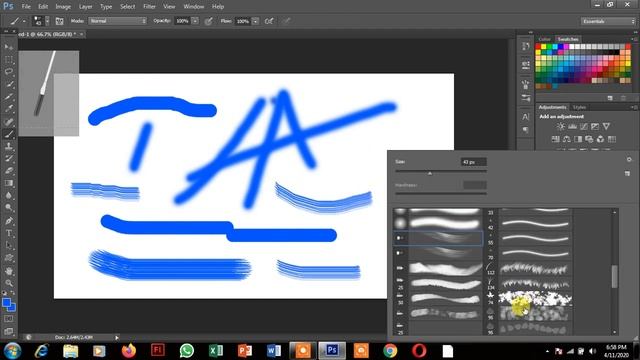This screenshot has width=640, height=360.
Task: Add a Photo Filter adjustment
Action: click(589, 139)
